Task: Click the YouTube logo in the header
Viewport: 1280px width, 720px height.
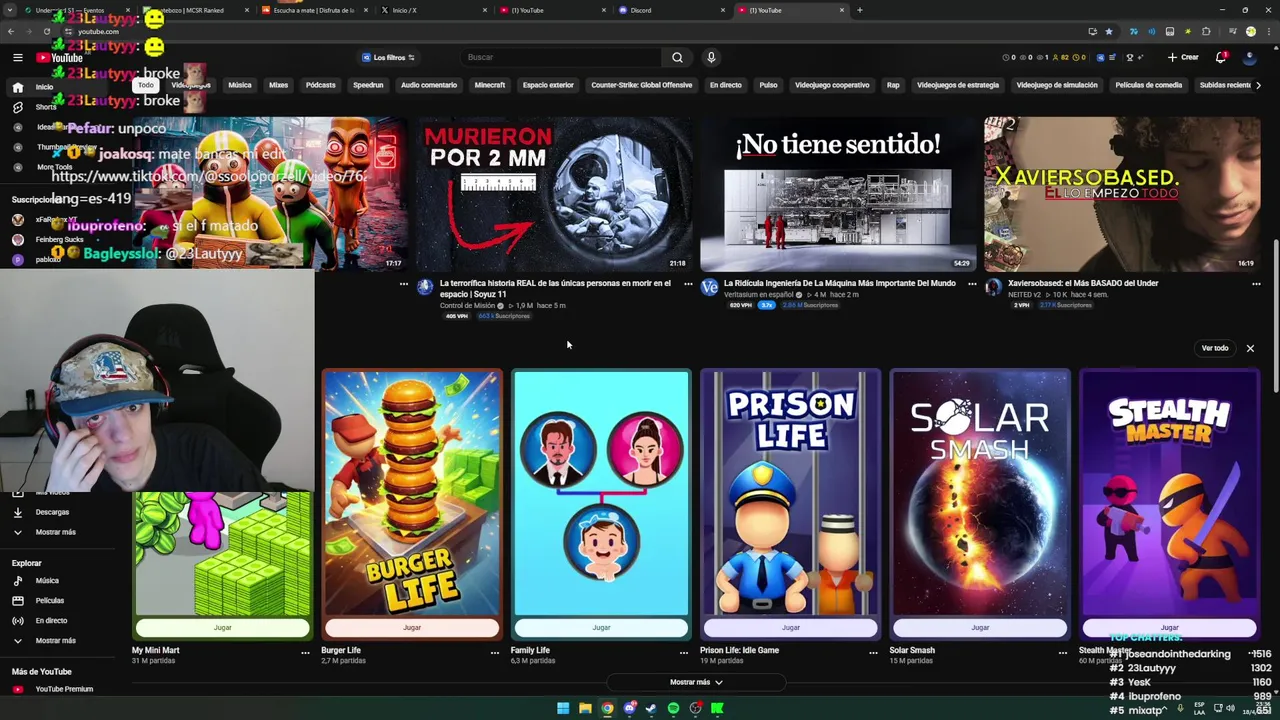Action: (x=60, y=58)
